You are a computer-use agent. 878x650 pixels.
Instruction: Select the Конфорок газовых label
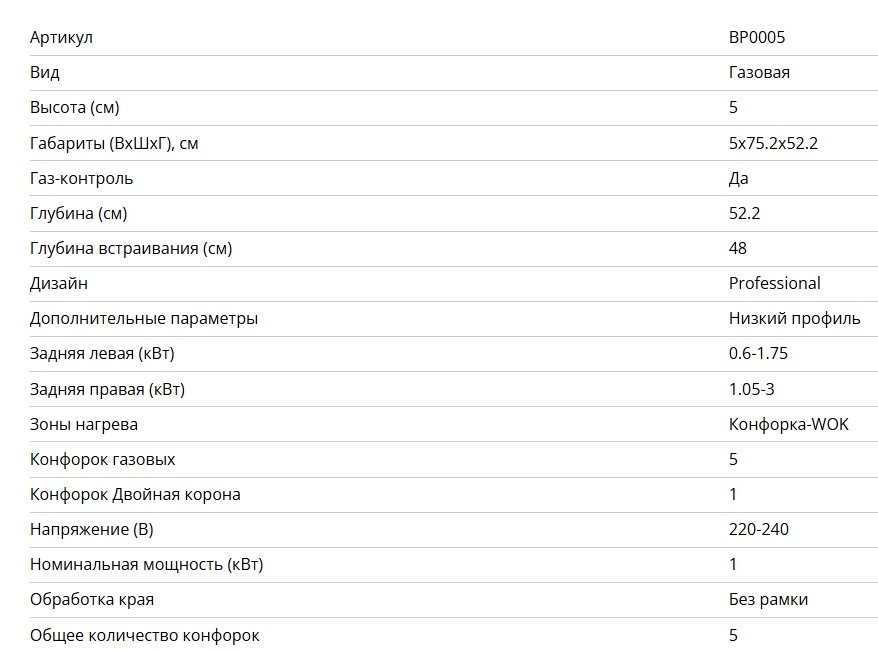click(x=102, y=460)
